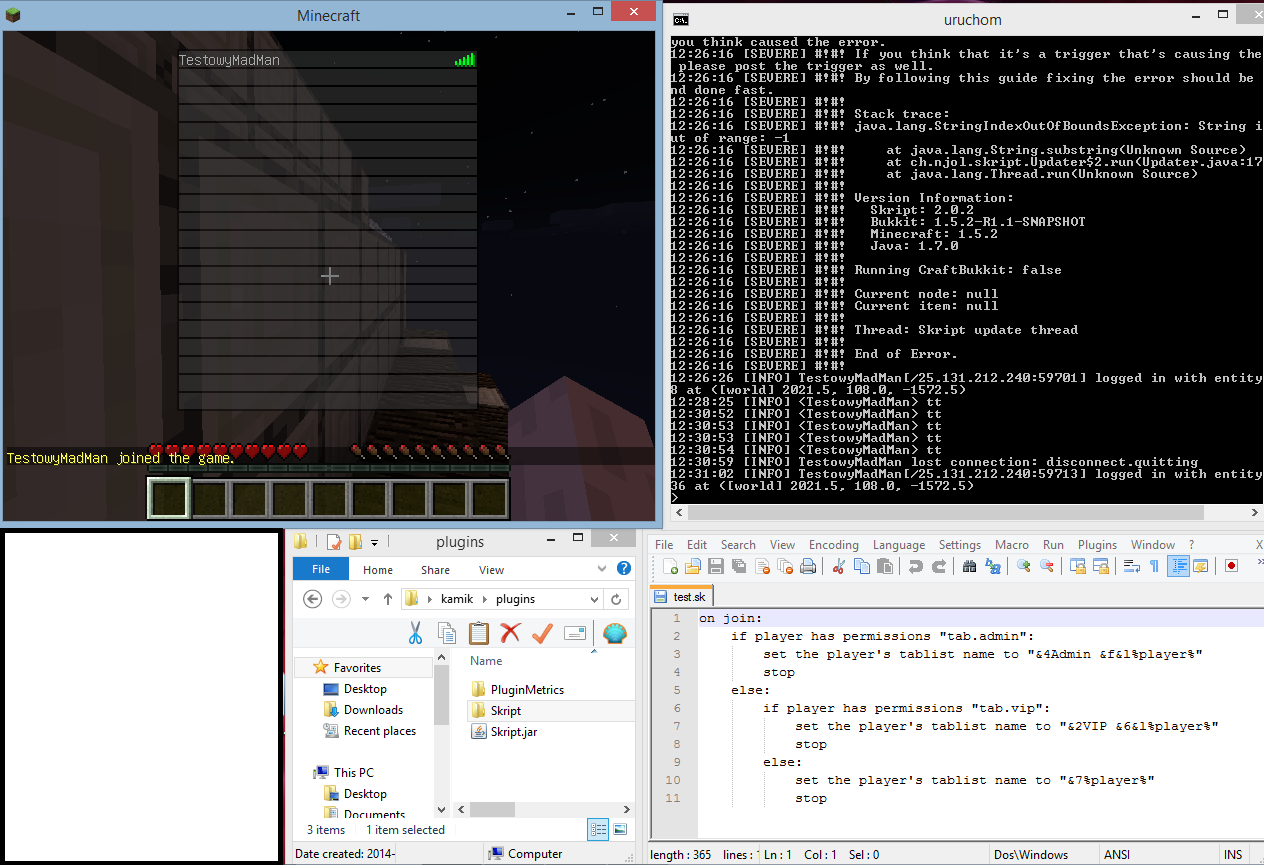Click the Copy icon in Notepad++ toolbar
The height and width of the screenshot is (865, 1264).
861,566
